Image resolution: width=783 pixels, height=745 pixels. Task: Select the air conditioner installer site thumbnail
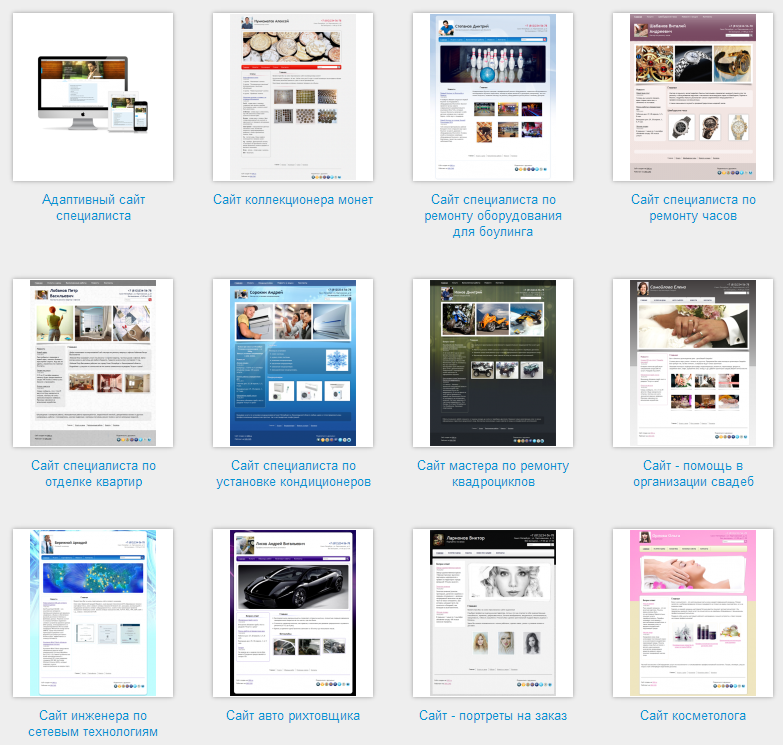293,362
